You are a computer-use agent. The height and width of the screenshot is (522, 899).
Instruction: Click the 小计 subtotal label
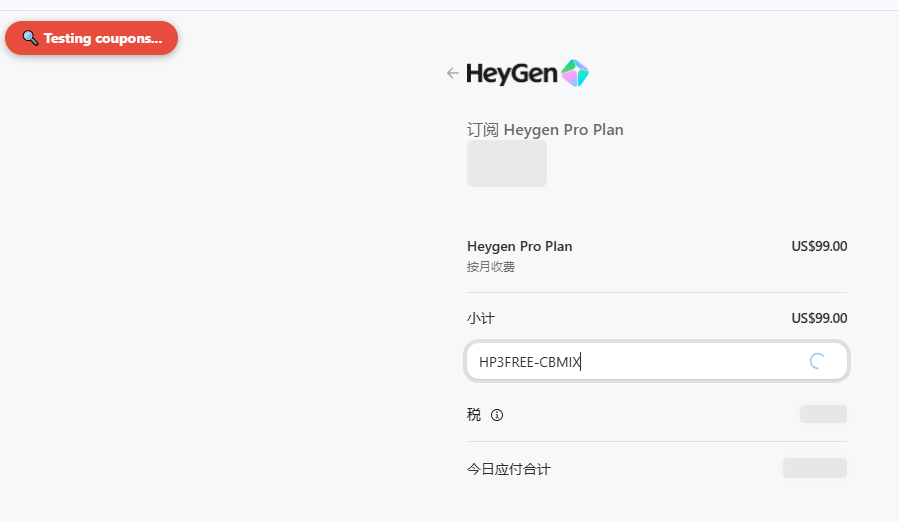(480, 318)
